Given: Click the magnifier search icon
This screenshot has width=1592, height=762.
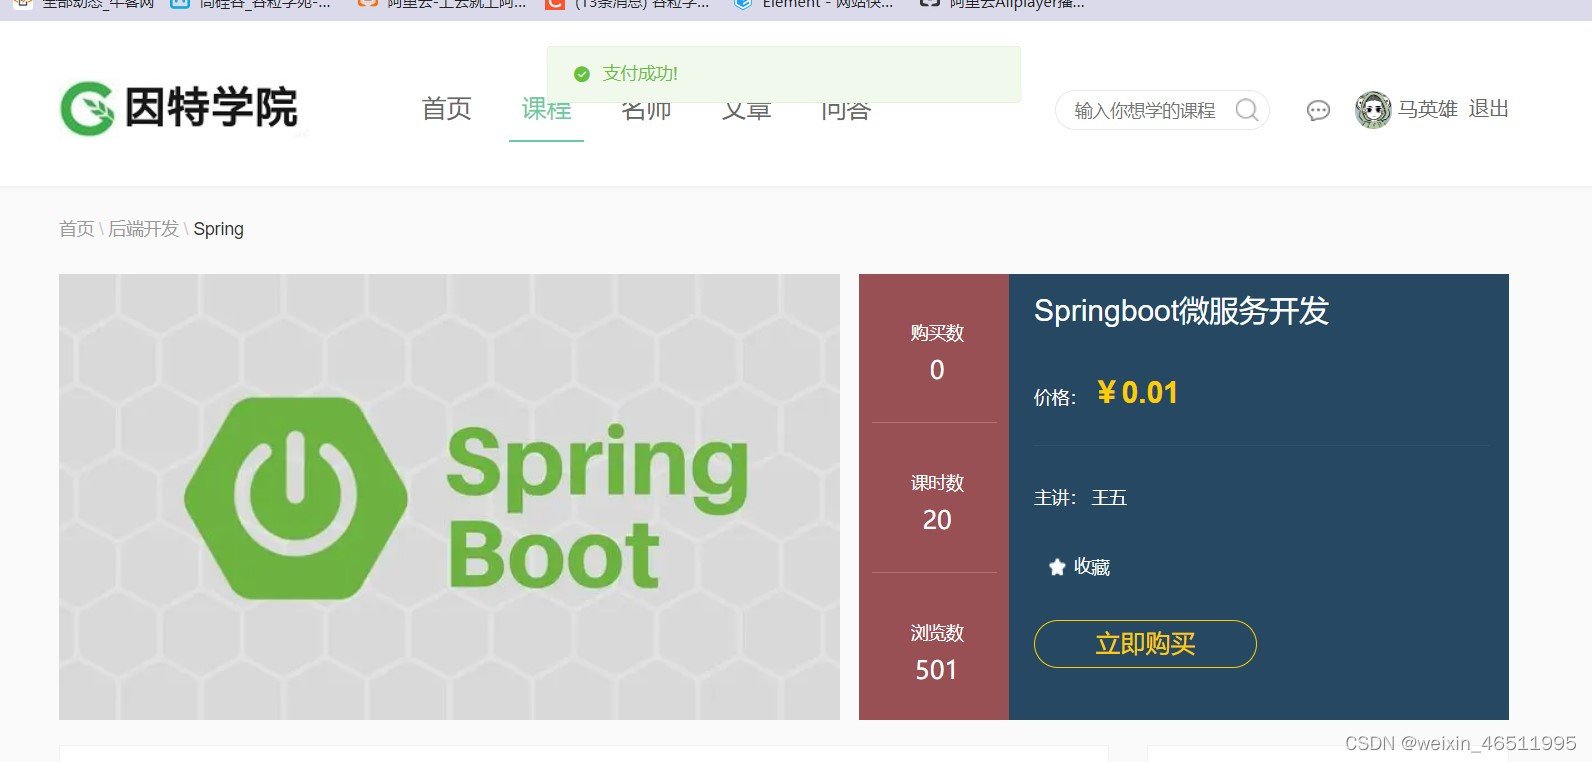Looking at the screenshot, I should [x=1247, y=110].
